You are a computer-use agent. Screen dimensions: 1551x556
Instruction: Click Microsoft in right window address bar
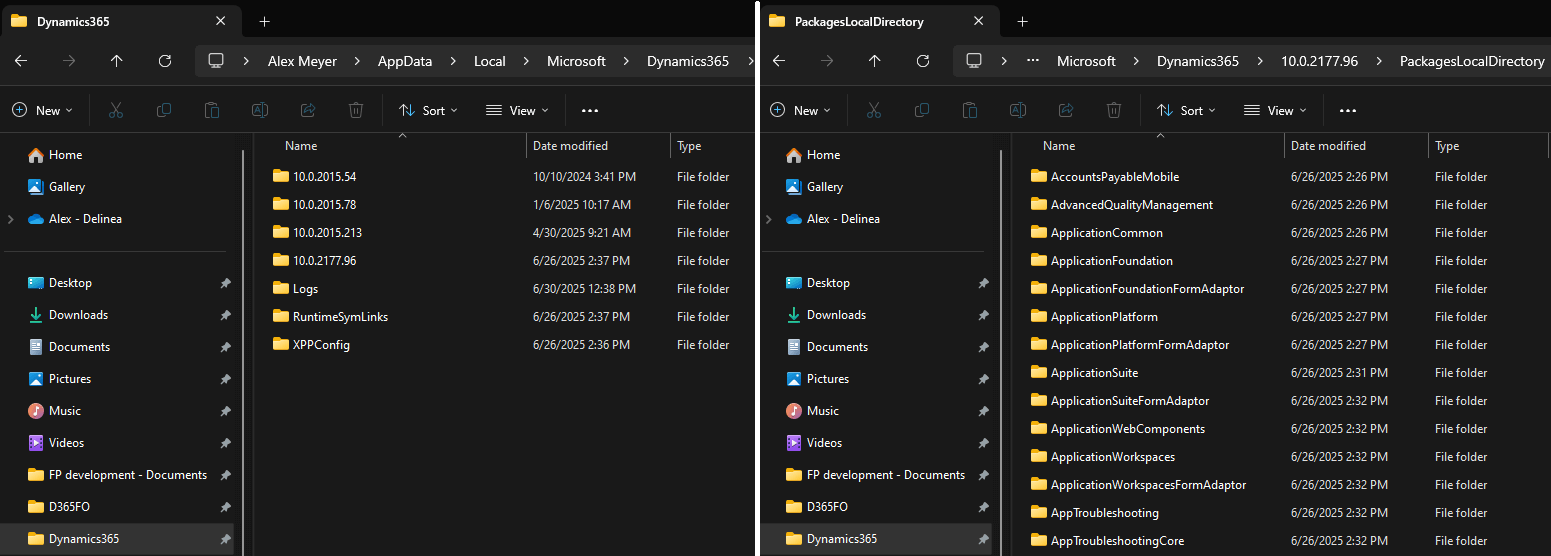tap(1086, 61)
